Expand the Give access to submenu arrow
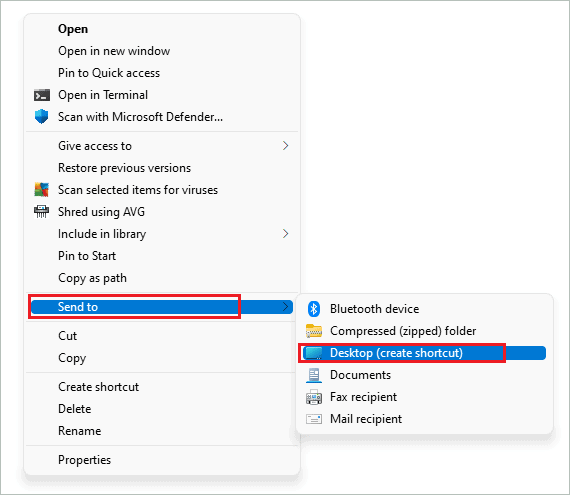570x495 pixels. click(x=286, y=146)
